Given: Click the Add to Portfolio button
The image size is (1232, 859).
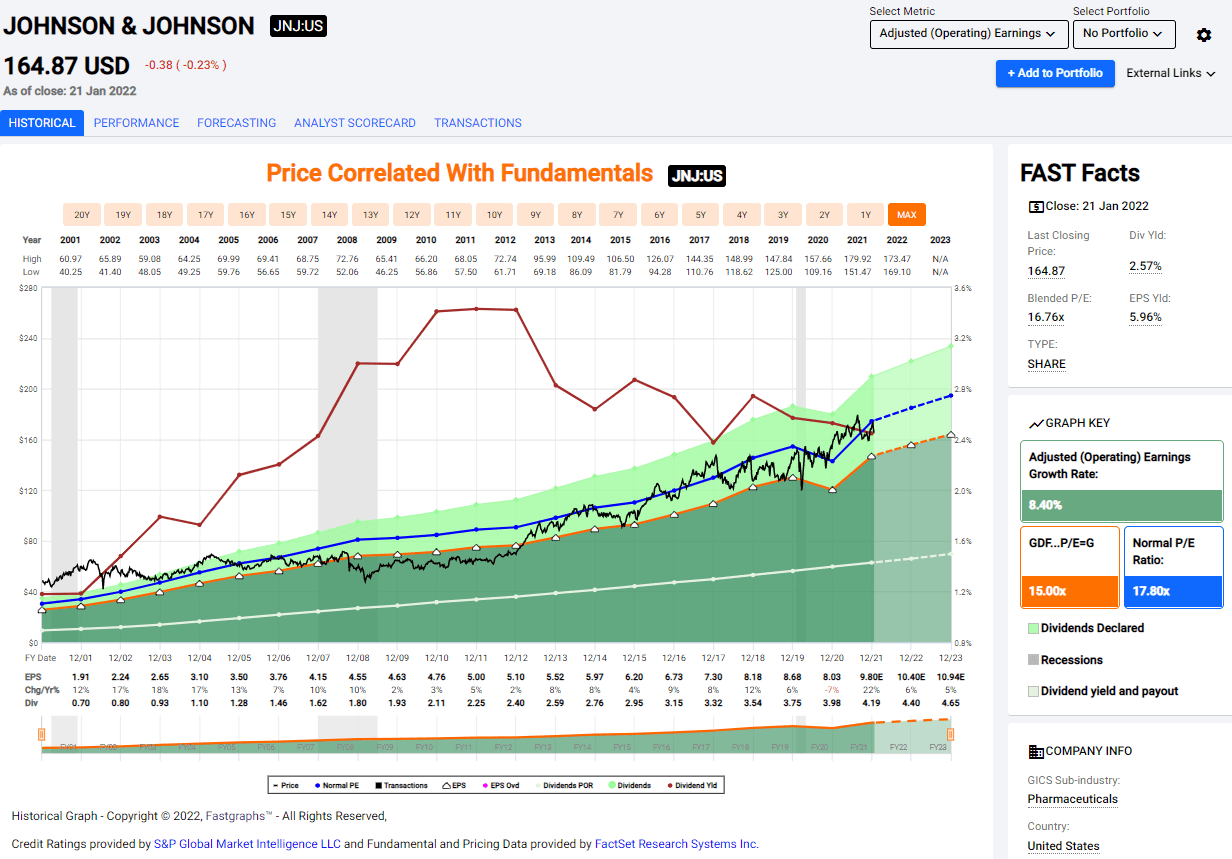Looking at the screenshot, I should [1055, 73].
